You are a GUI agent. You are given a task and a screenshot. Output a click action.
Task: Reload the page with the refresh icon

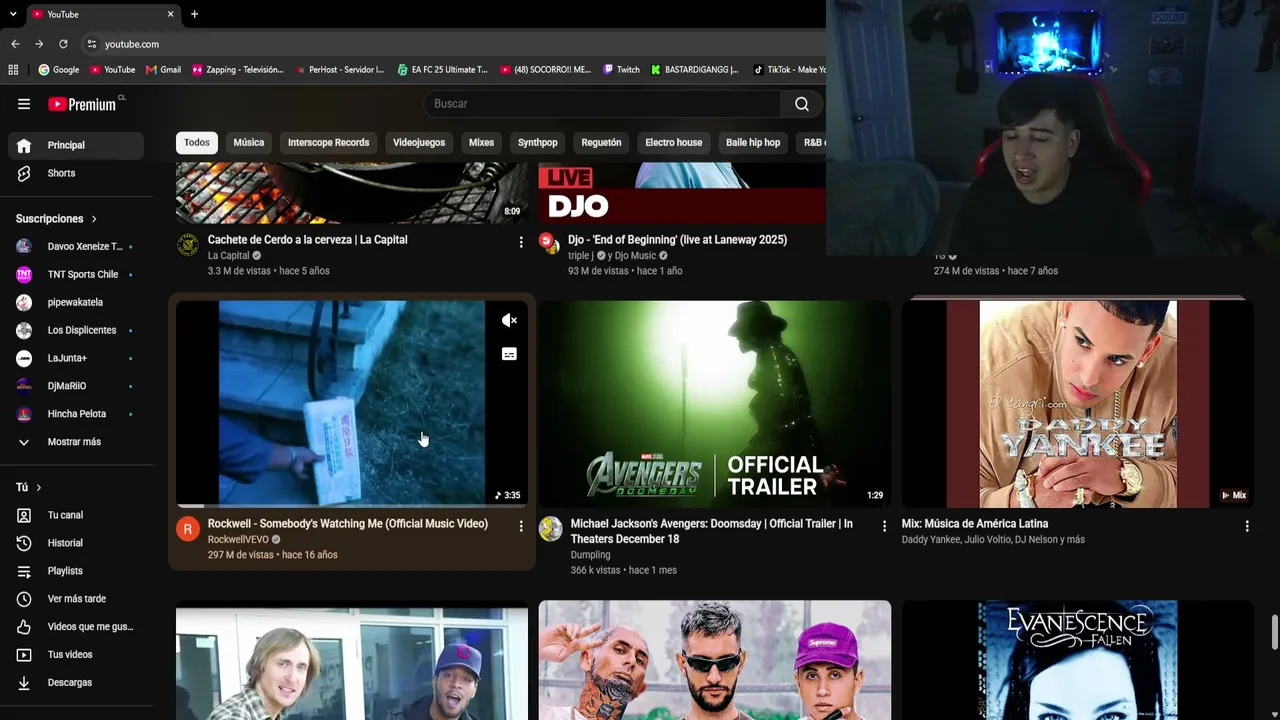point(63,44)
